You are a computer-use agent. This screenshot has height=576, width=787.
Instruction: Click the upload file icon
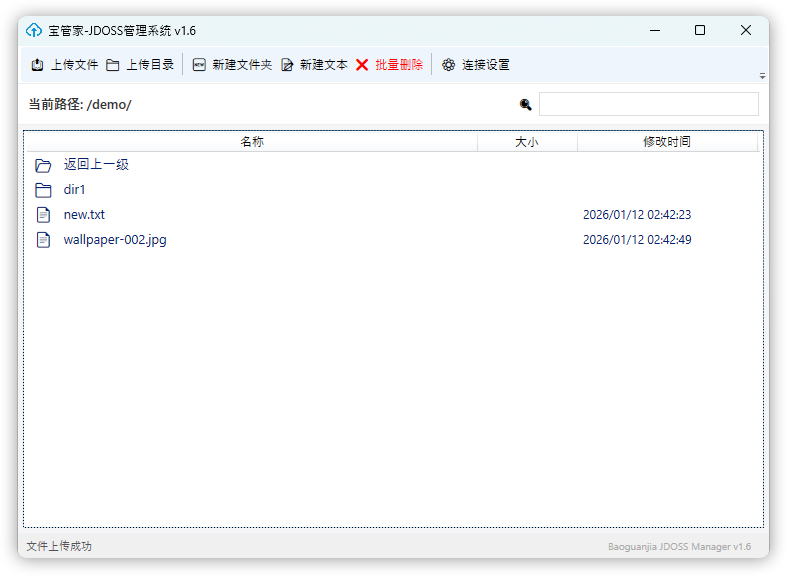(x=37, y=65)
